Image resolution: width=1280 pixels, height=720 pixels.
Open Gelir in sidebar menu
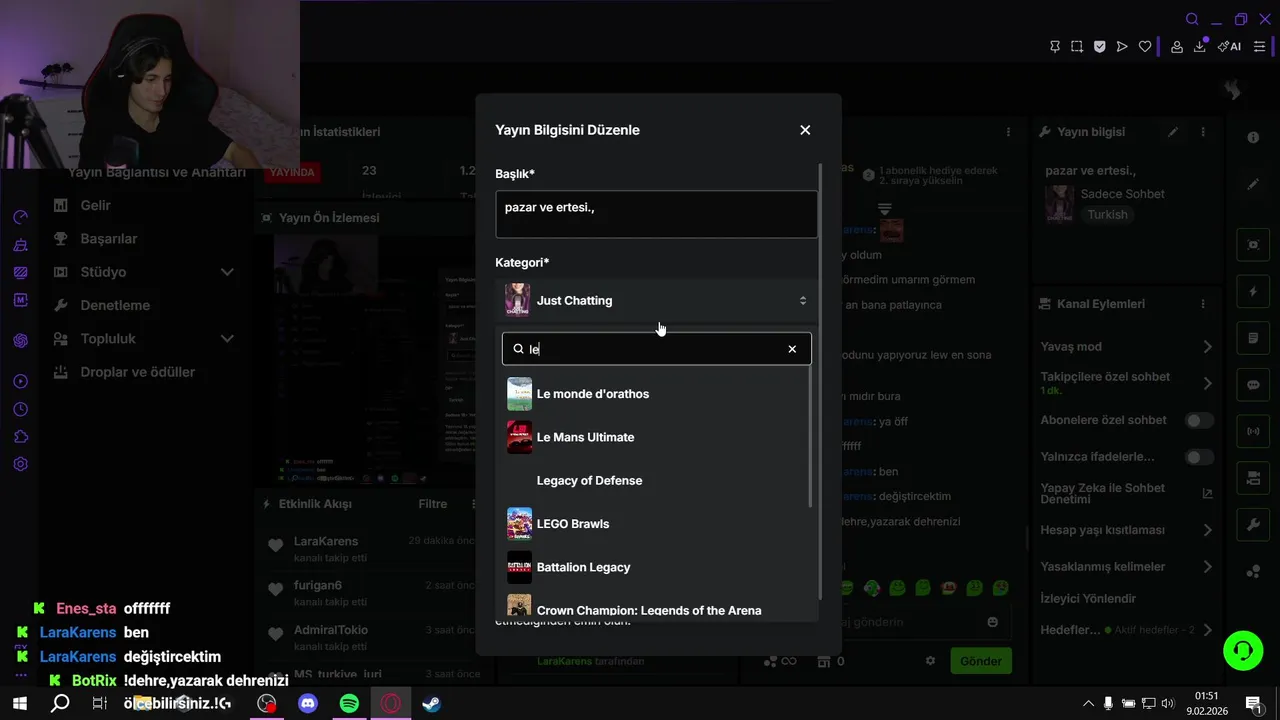[x=96, y=205]
